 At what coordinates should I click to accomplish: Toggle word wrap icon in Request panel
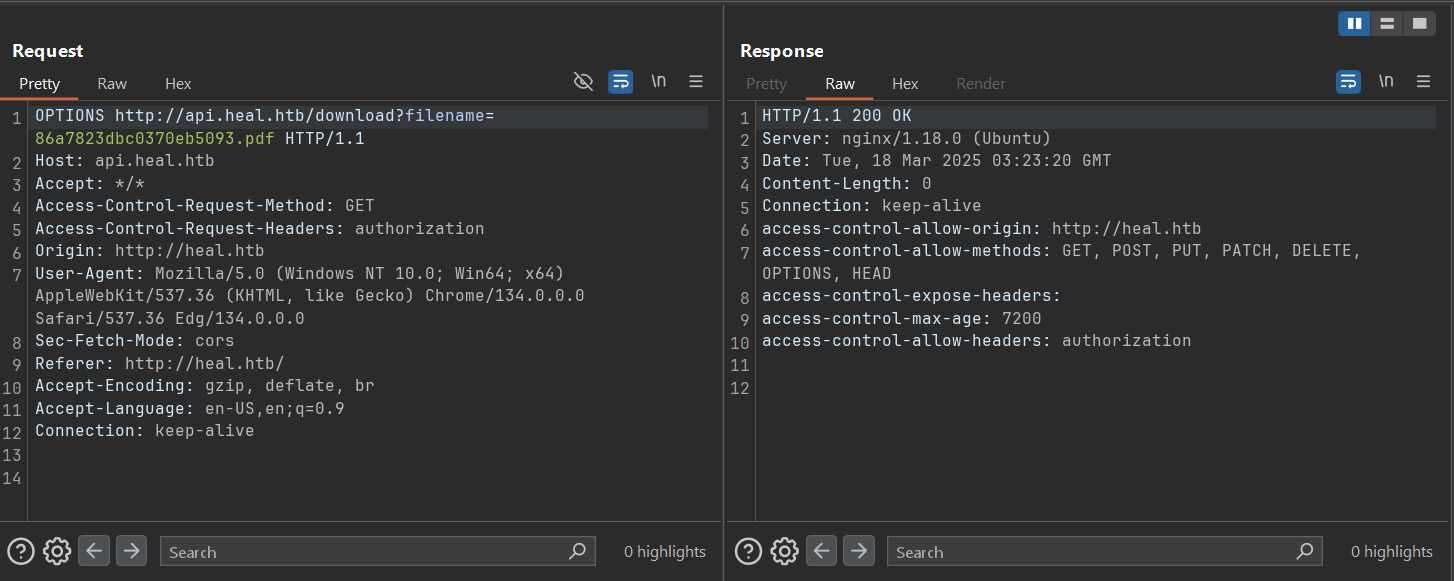[621, 82]
